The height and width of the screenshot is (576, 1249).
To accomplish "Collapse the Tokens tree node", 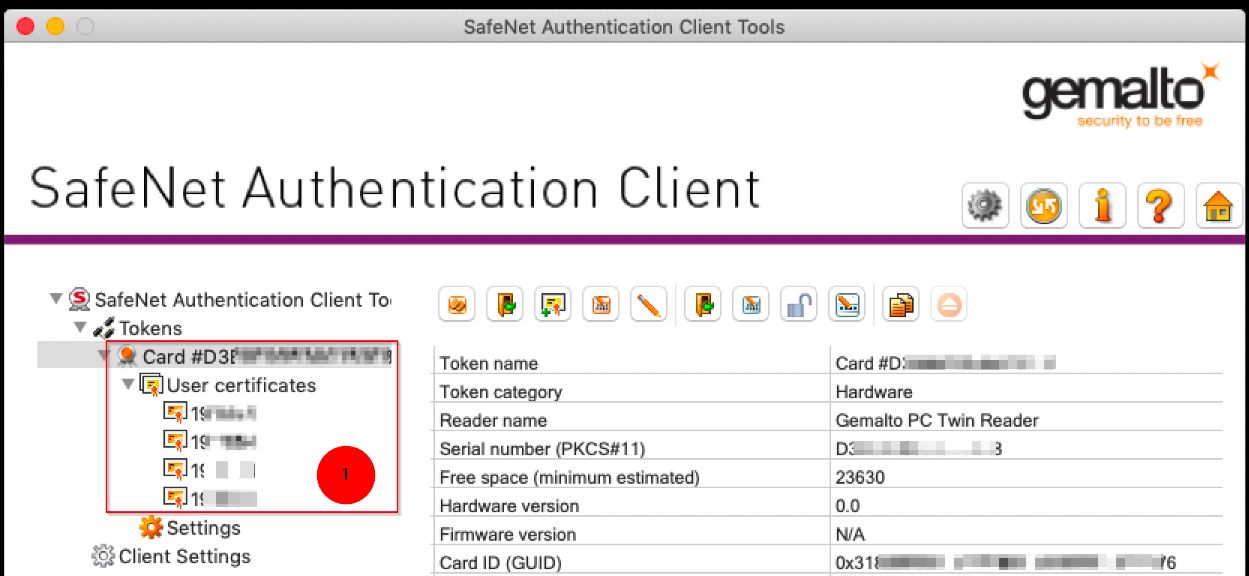I will 80,327.
